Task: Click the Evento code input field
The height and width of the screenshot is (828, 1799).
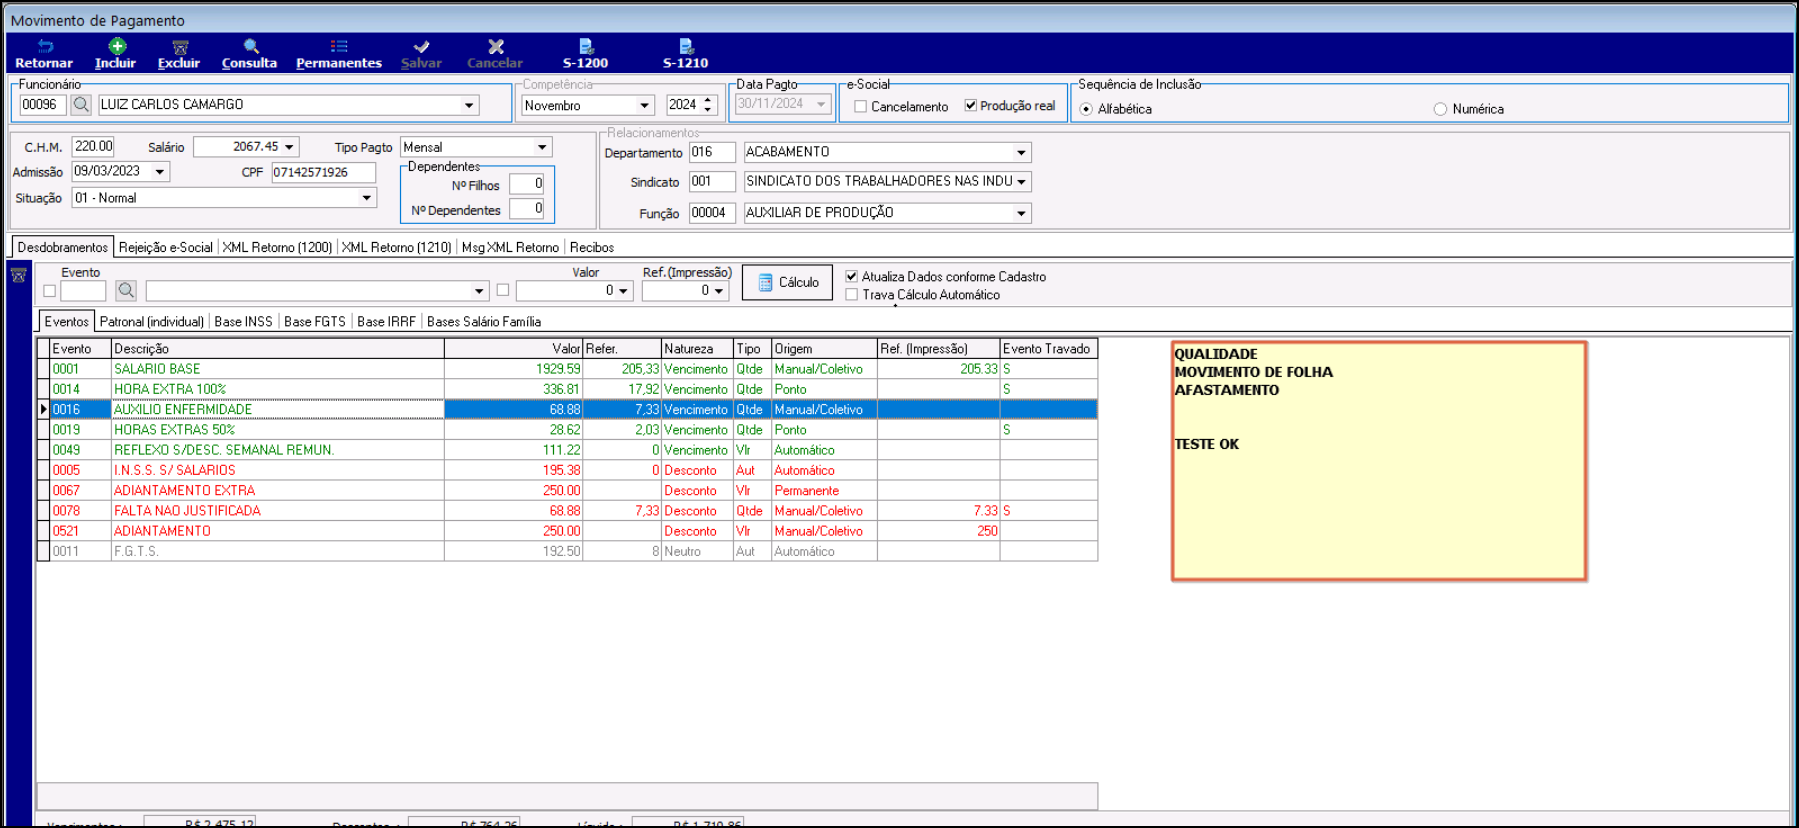Action: [83, 291]
